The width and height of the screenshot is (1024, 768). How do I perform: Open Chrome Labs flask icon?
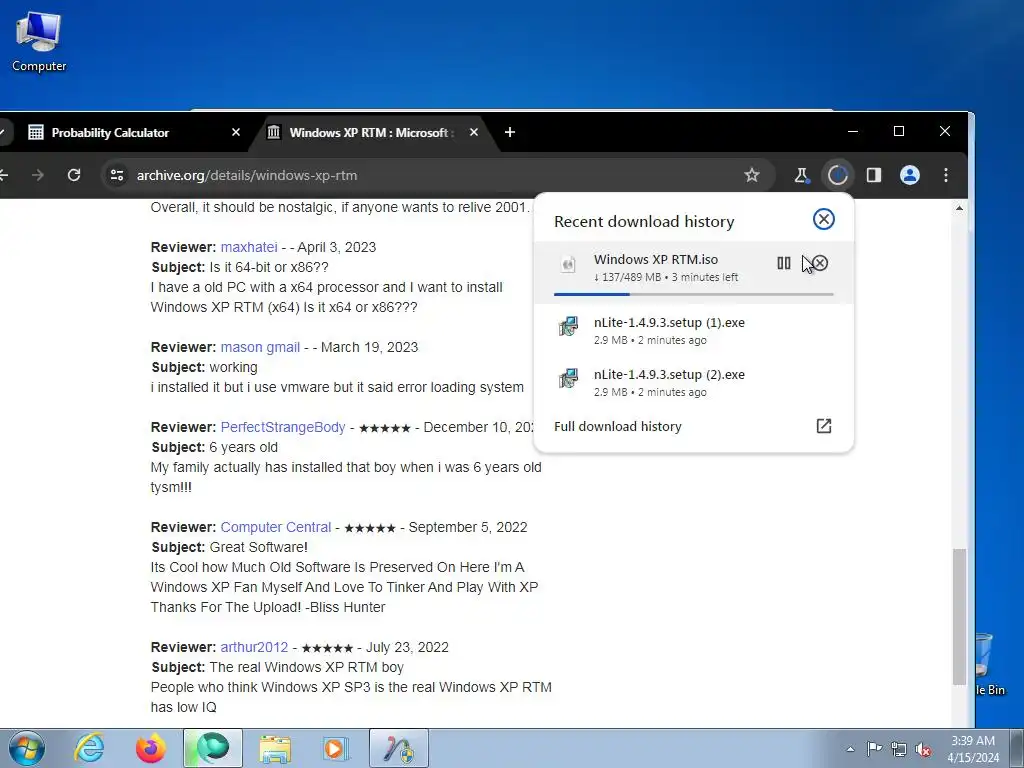point(801,175)
